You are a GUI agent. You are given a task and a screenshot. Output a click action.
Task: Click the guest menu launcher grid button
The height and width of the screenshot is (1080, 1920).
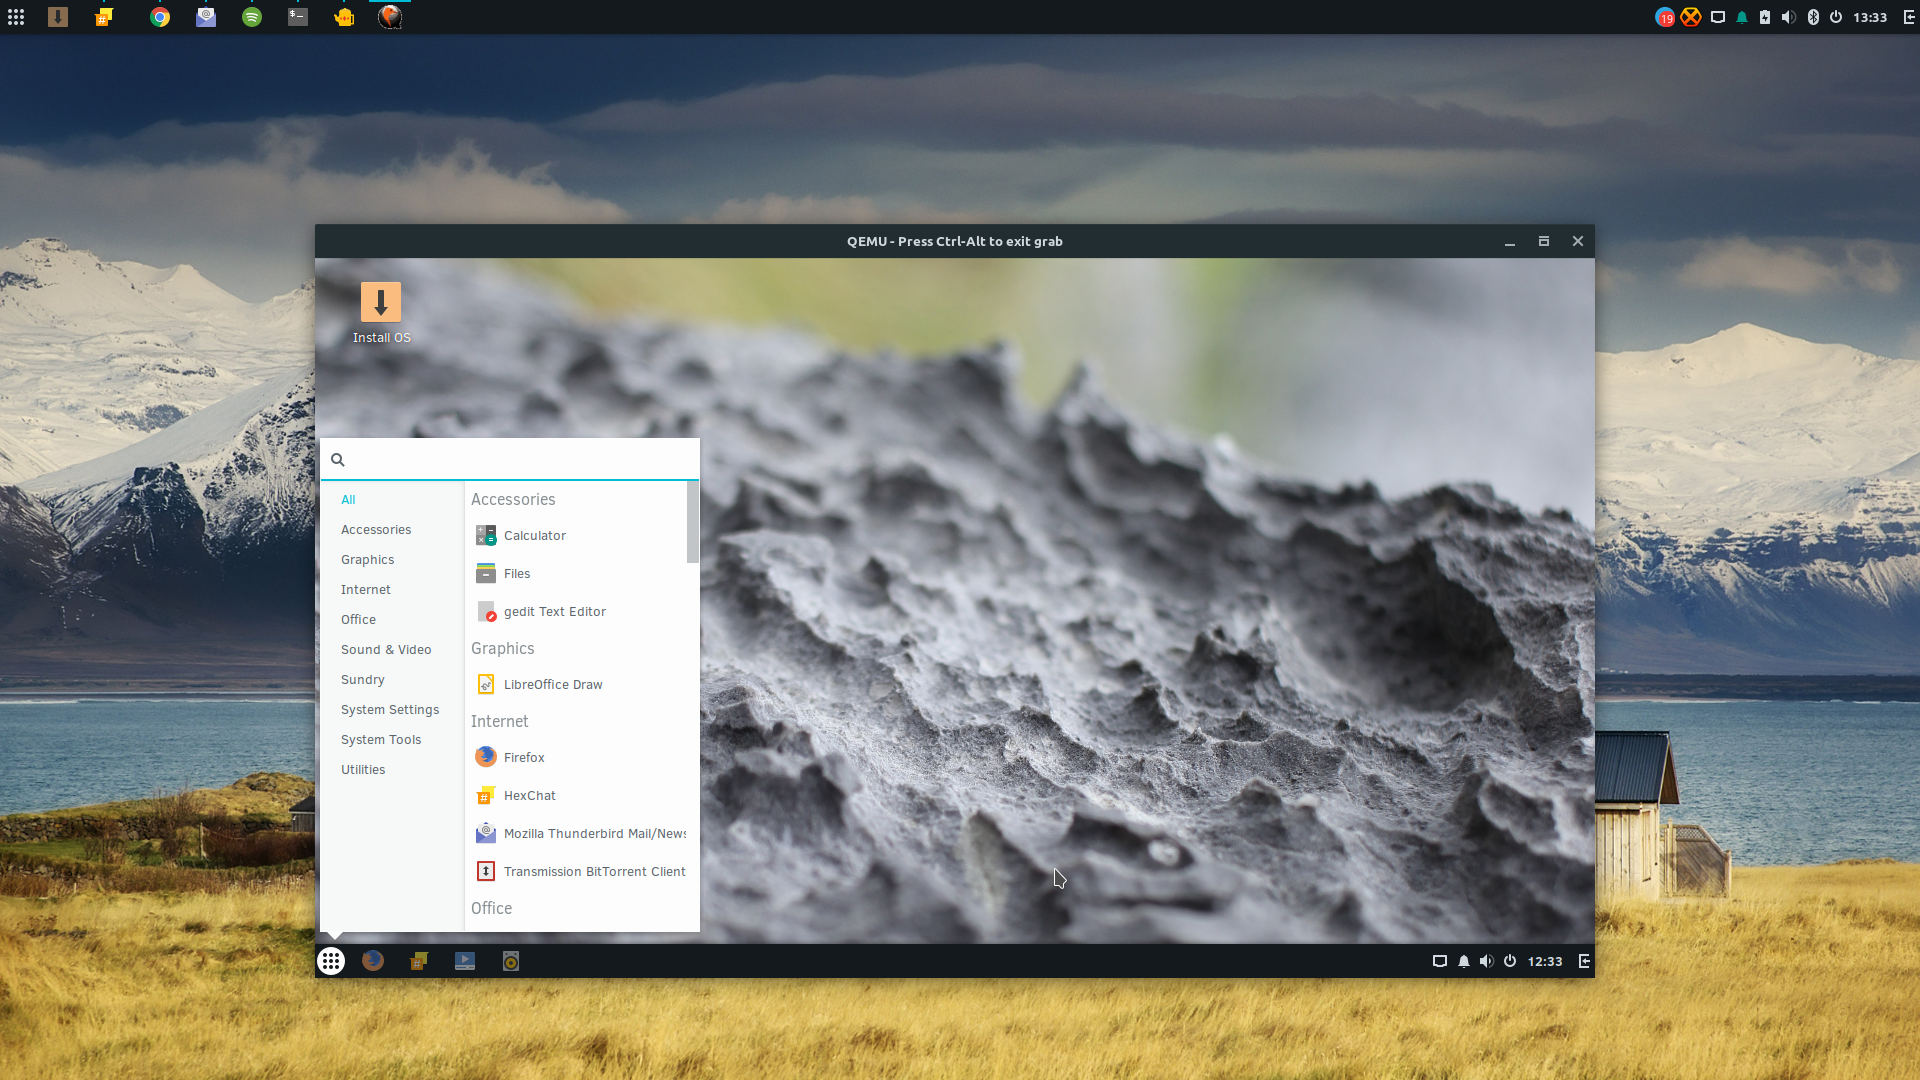tap(331, 961)
